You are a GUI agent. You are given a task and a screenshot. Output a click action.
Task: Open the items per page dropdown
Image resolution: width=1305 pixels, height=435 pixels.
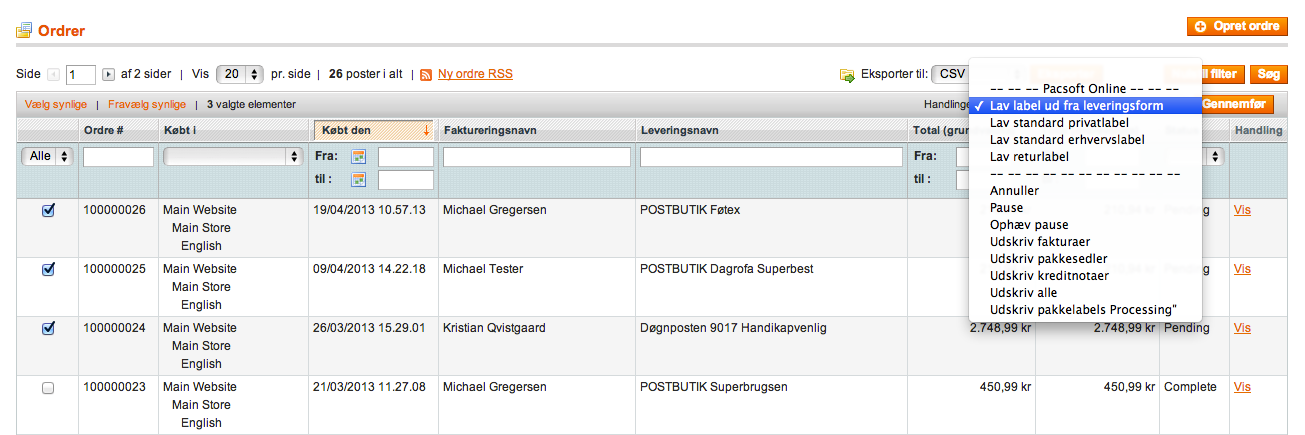(x=239, y=74)
